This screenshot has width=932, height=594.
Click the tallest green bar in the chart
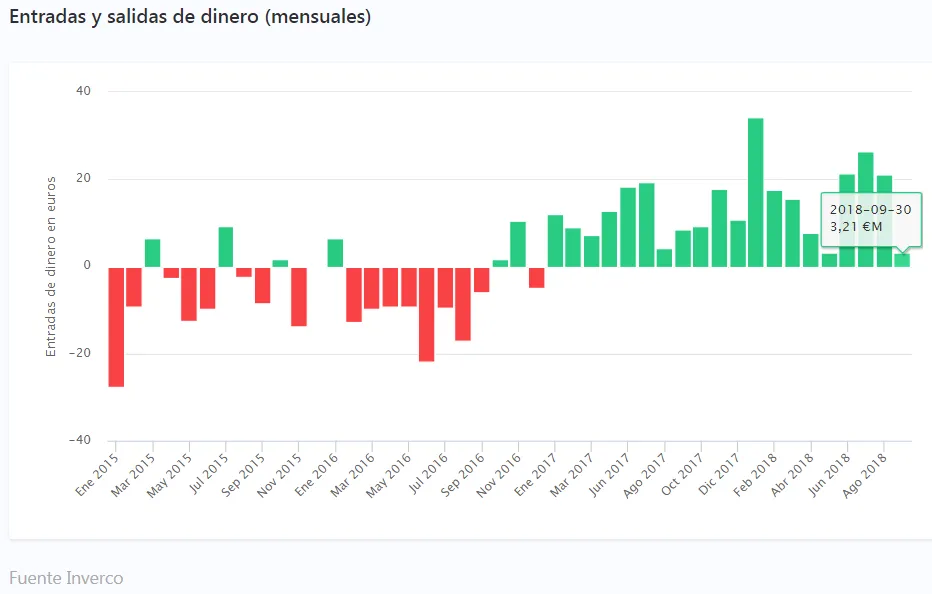pos(755,192)
